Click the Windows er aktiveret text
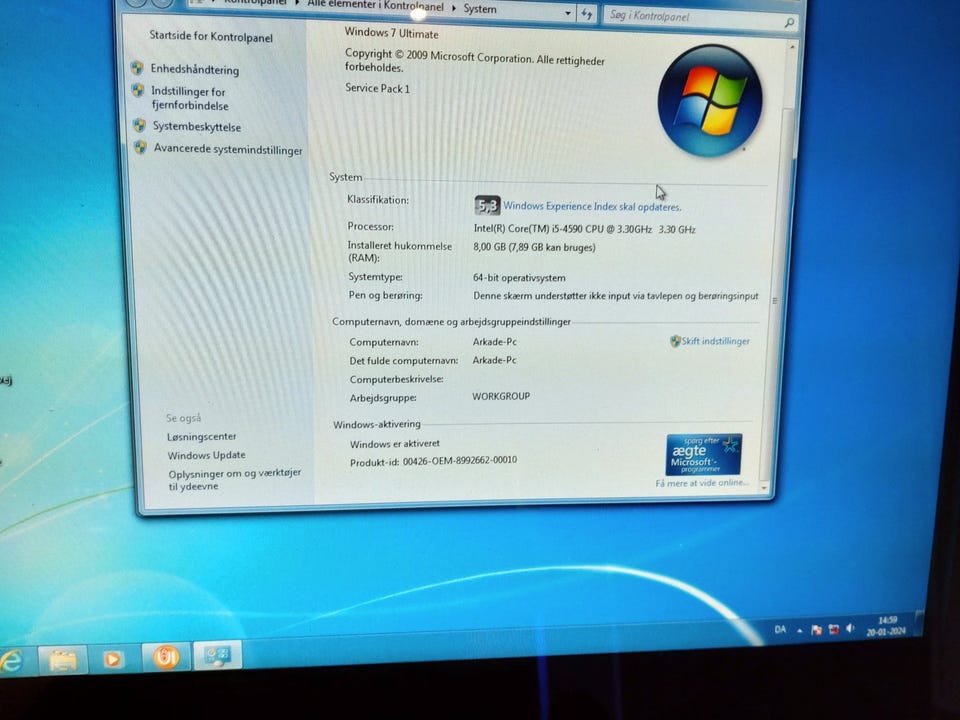Image resolution: width=960 pixels, height=720 pixels. coord(395,443)
